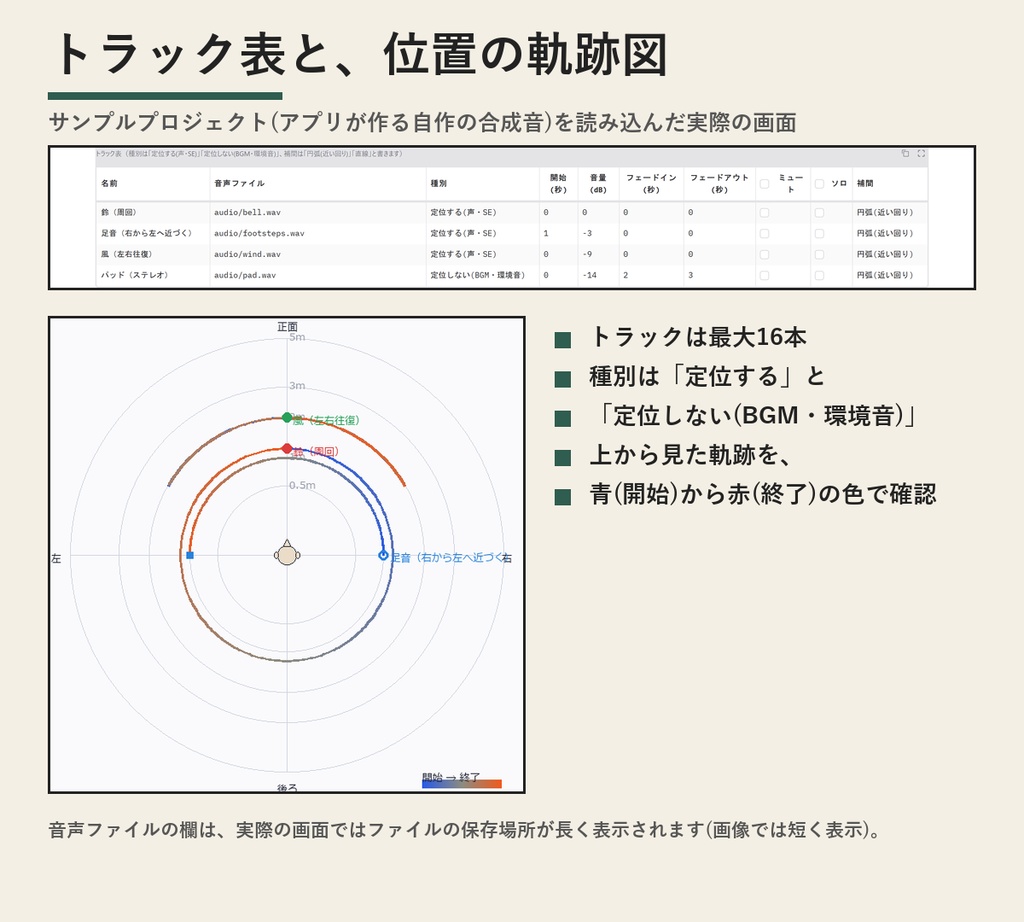Viewport: 1024px width, 922px height.
Task: Click the 音量 (dB) column header
Action: (x=598, y=183)
